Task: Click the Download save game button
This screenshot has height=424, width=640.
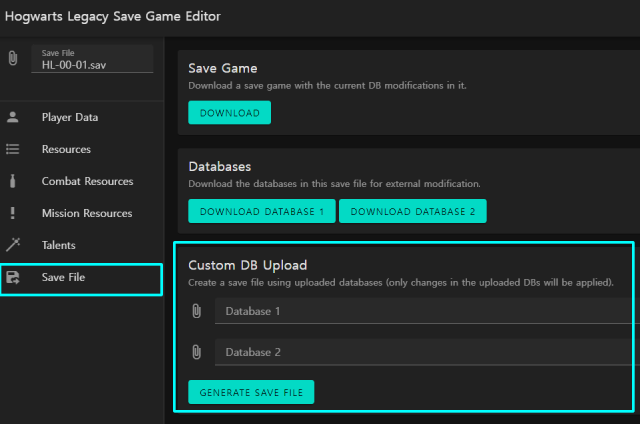Action: tap(229, 113)
